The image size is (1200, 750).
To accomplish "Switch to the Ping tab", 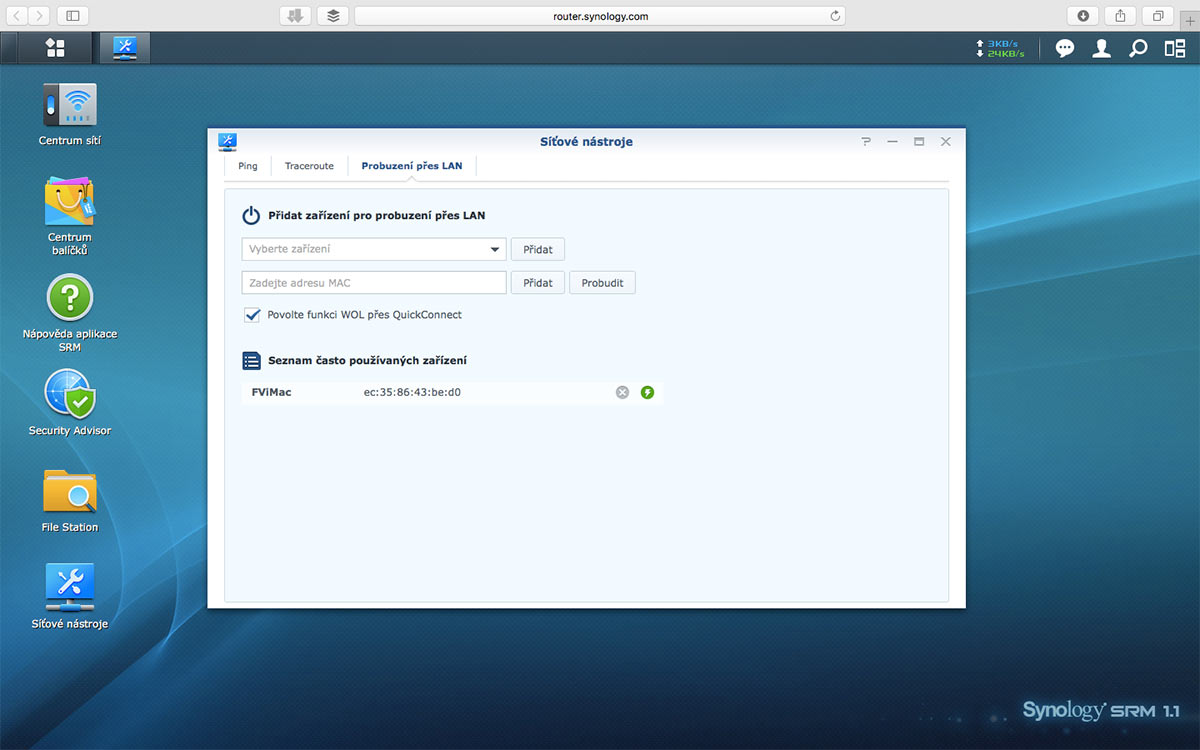I will tap(248, 166).
